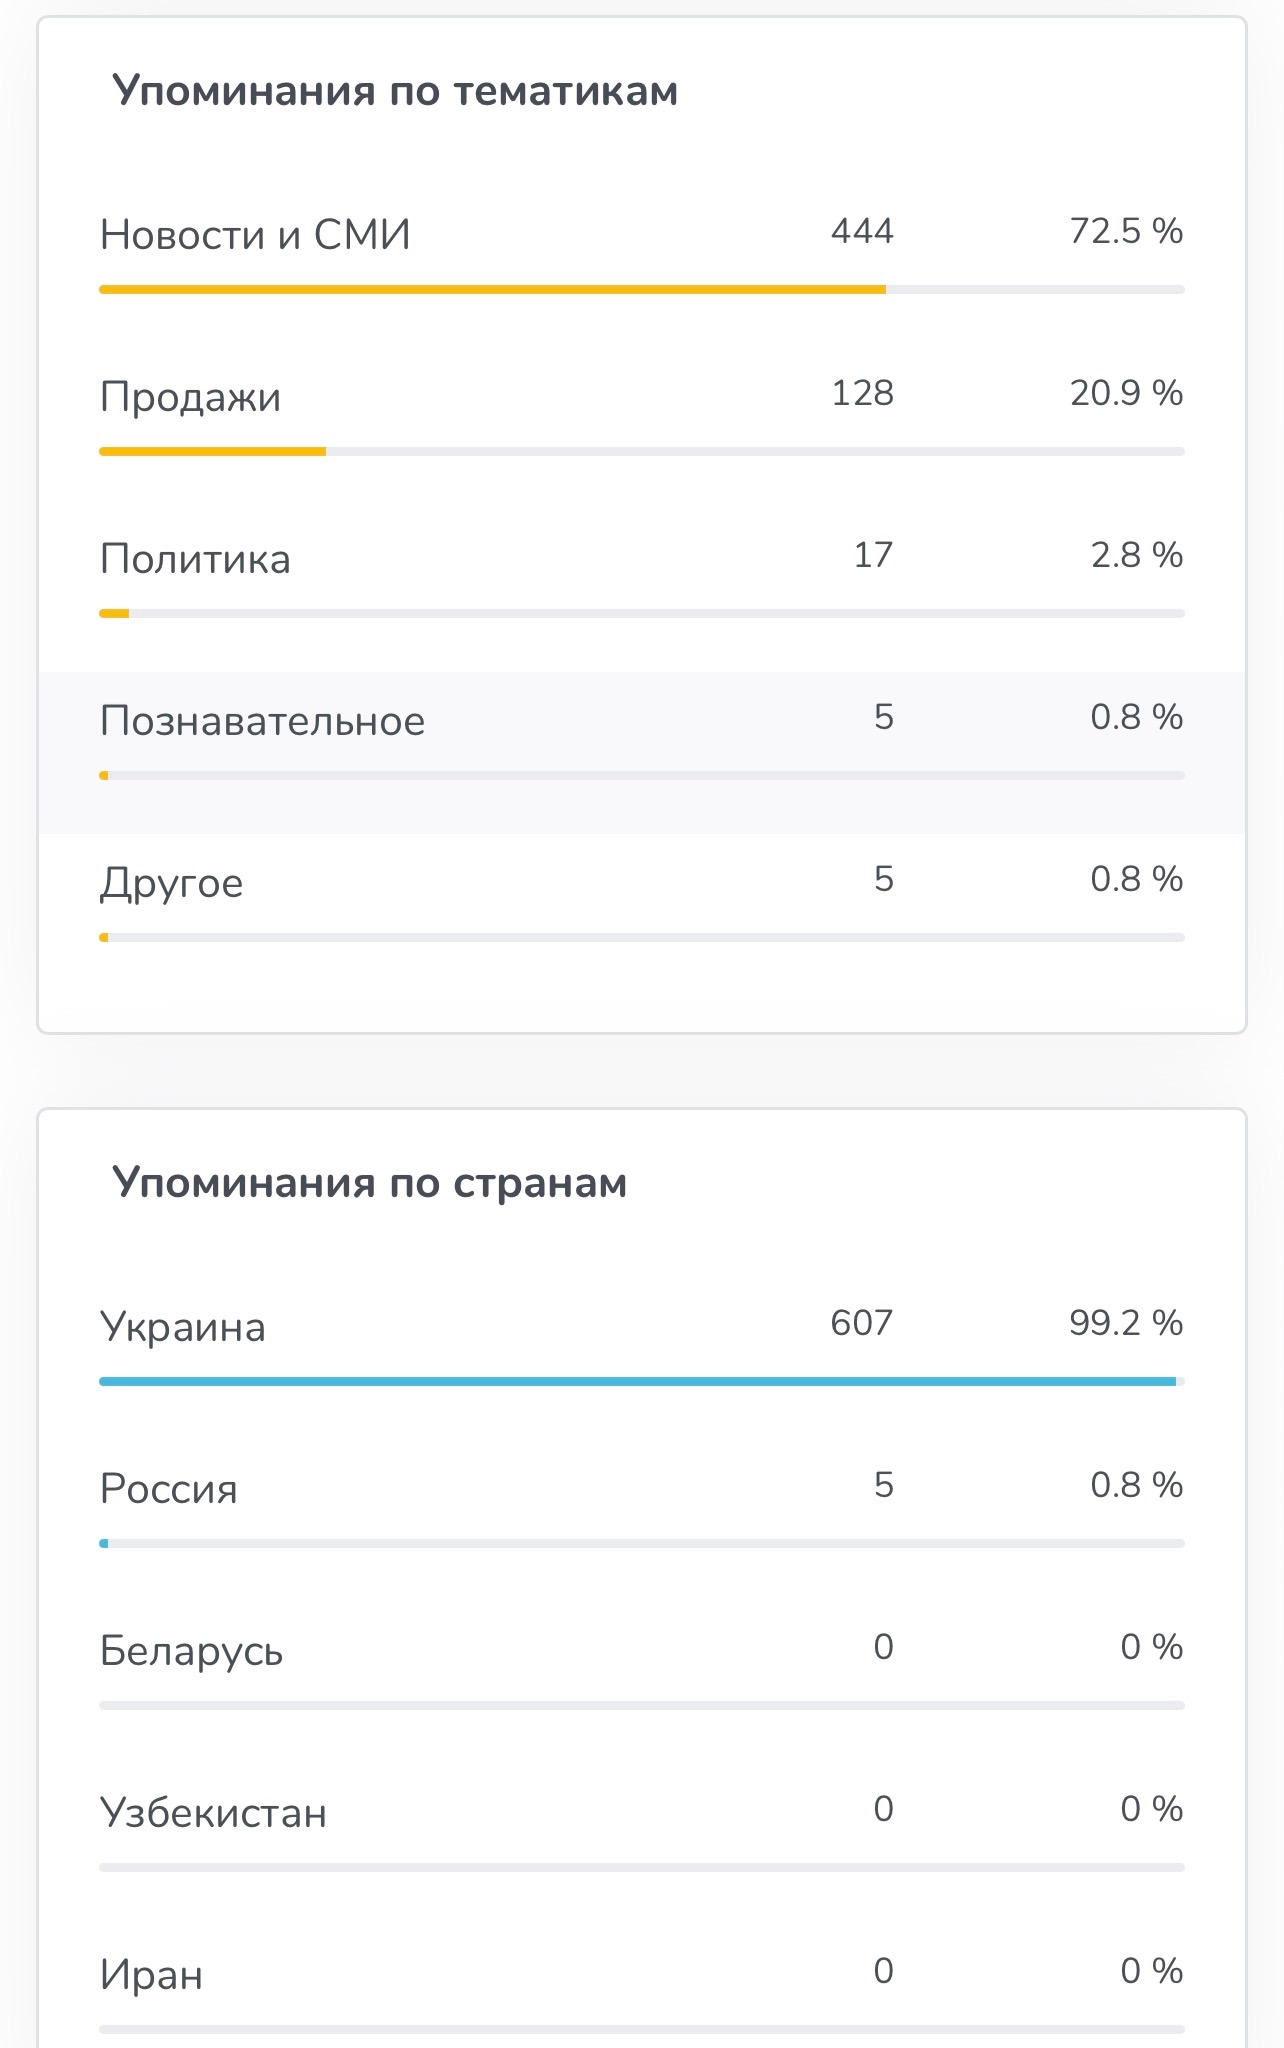Image resolution: width=1284 pixels, height=2048 pixels.
Task: Select the "Беларусь" country label
Action: [x=191, y=1651]
